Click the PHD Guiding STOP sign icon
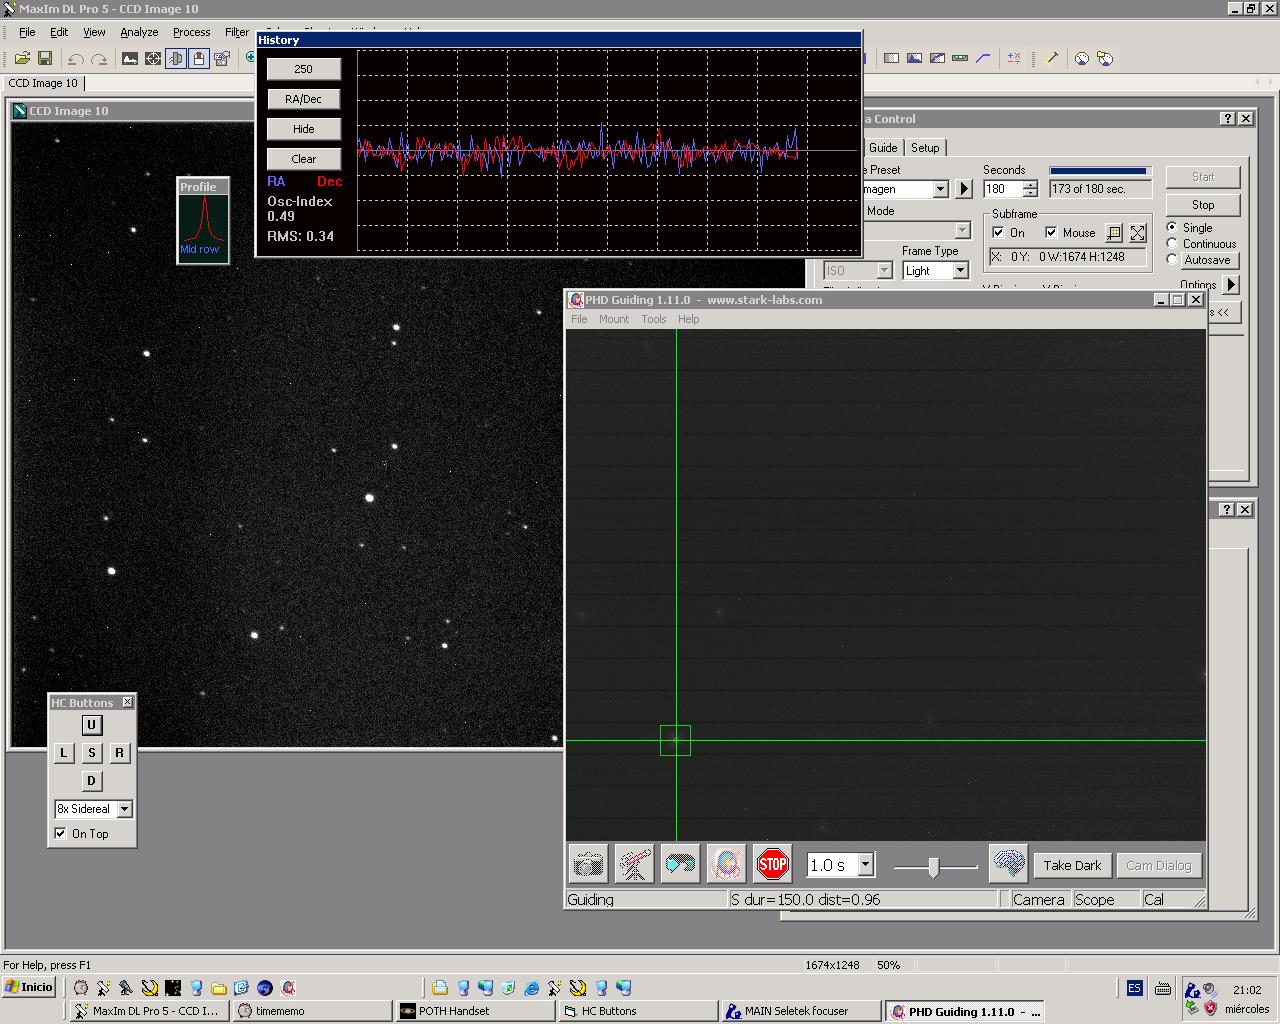The width and height of the screenshot is (1280, 1024). coord(772,864)
